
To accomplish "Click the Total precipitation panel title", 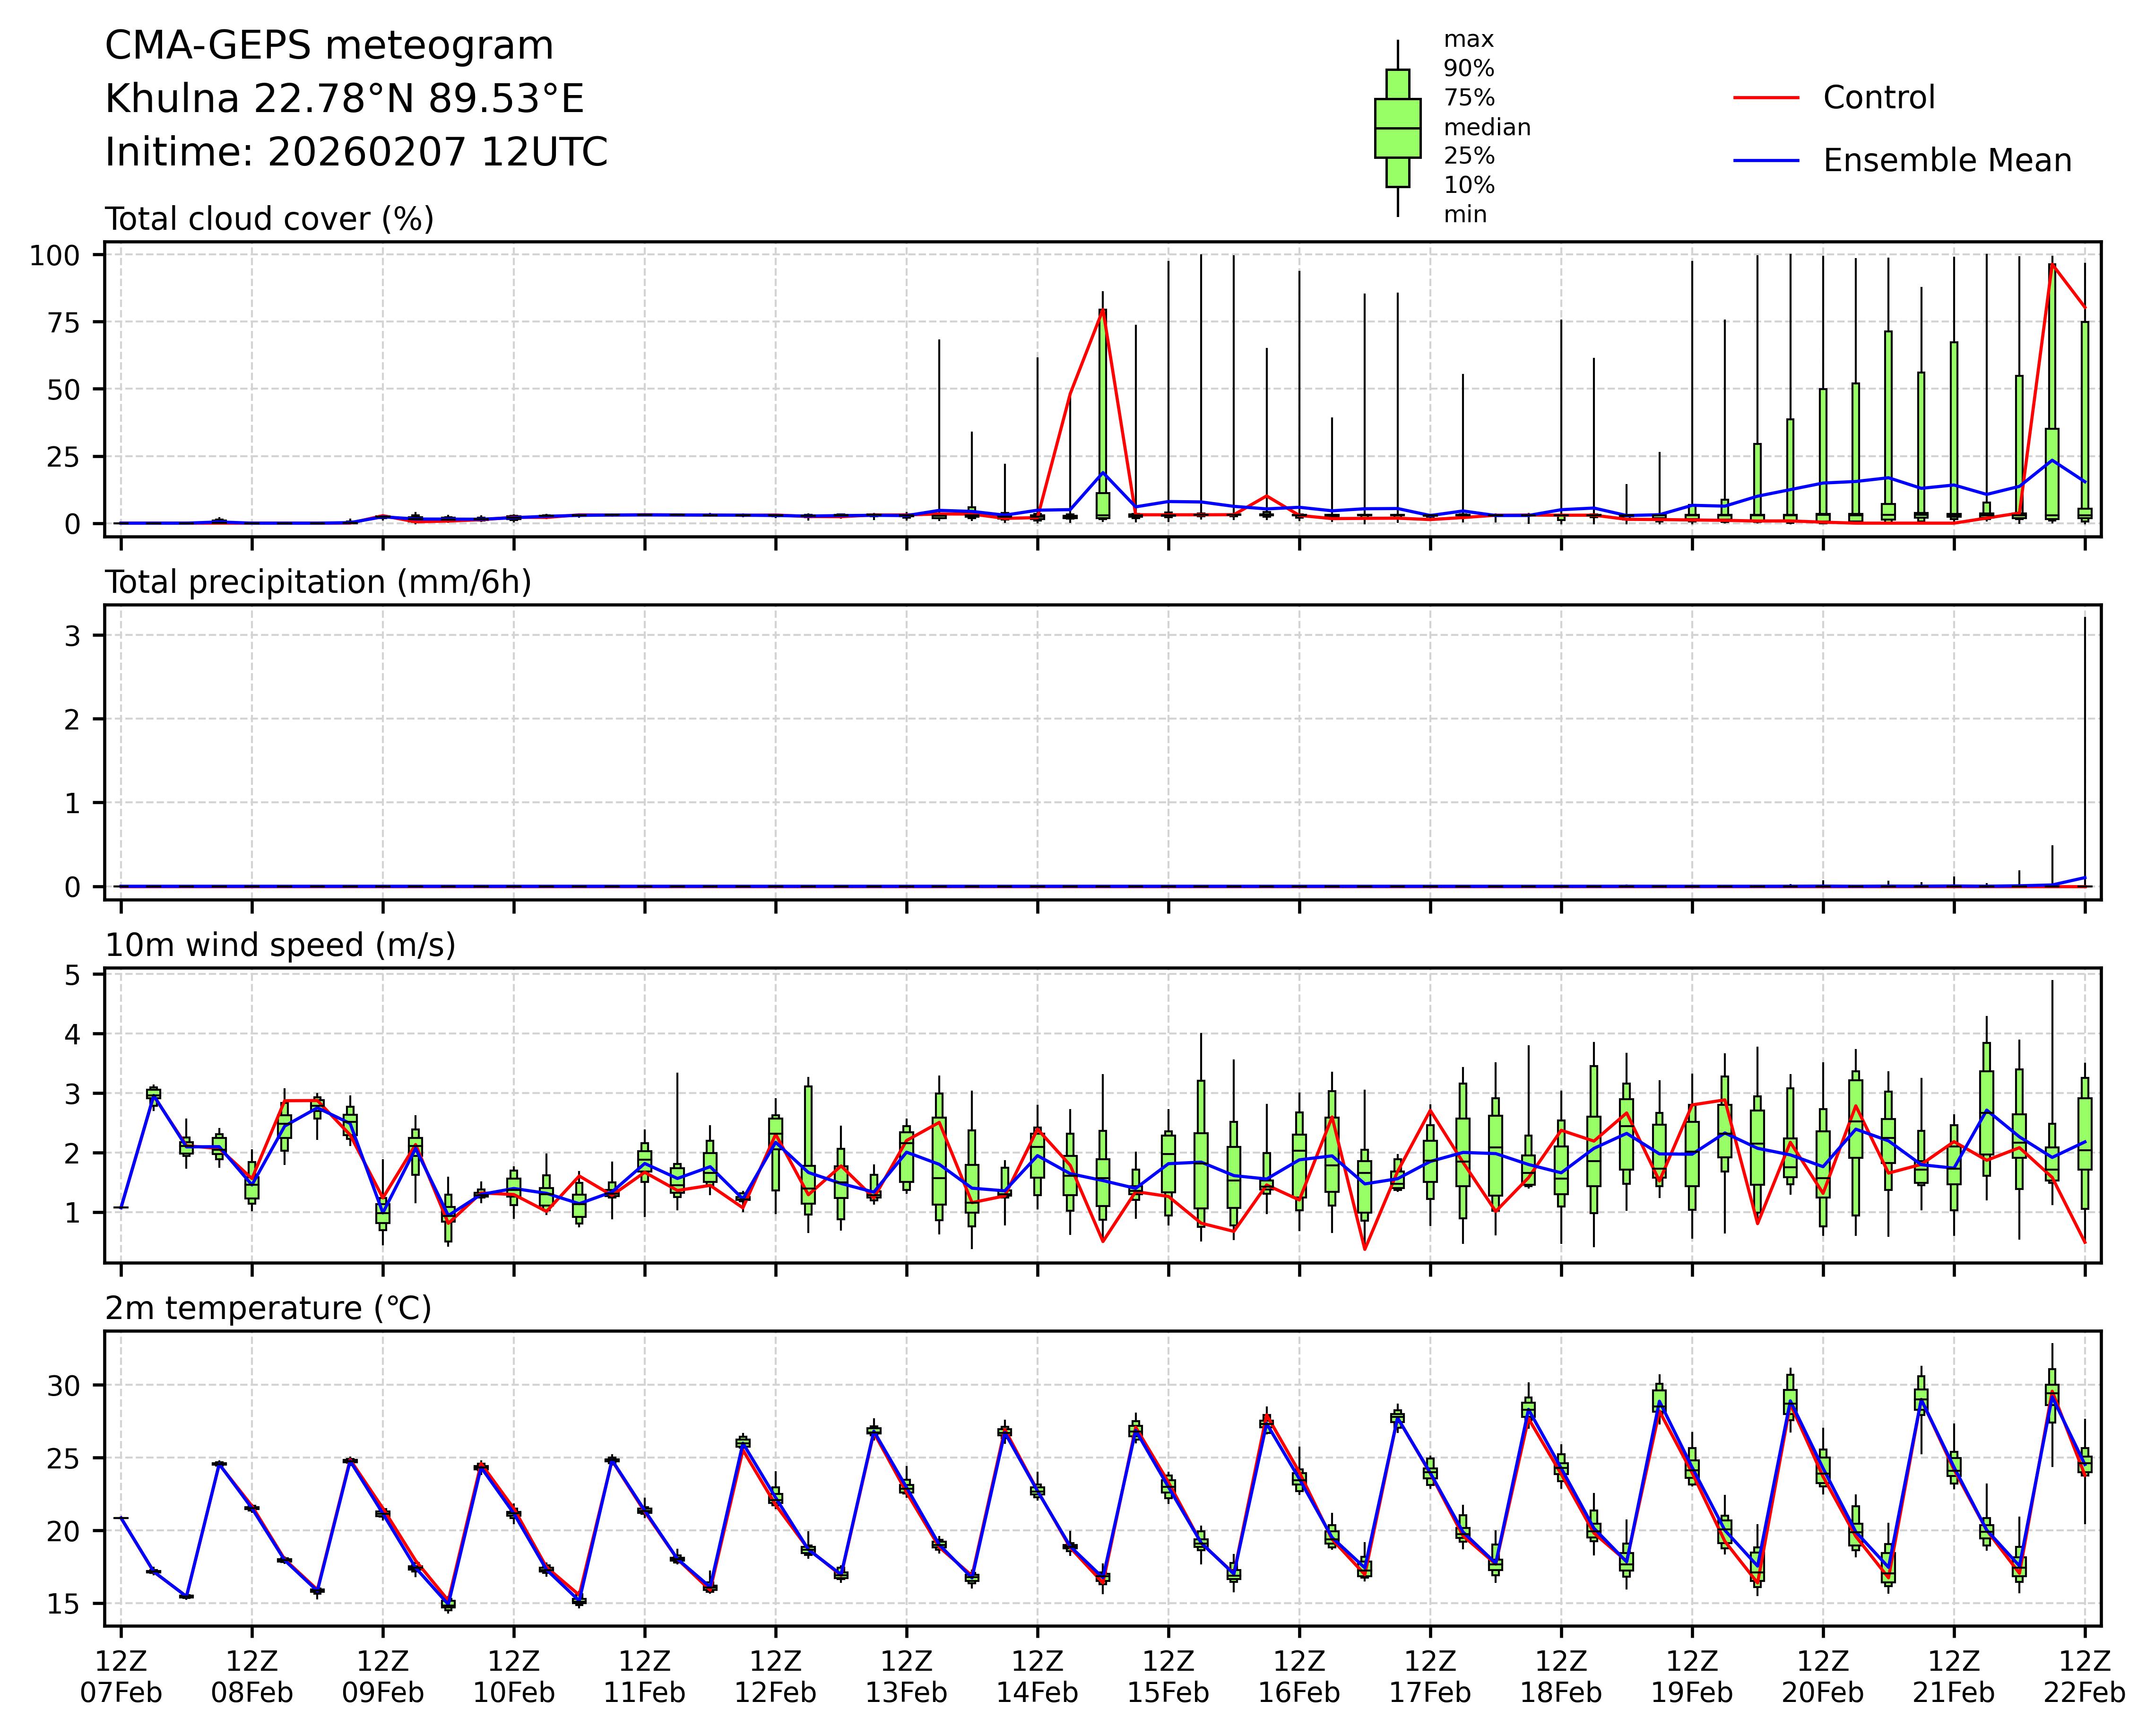I will coord(318,582).
